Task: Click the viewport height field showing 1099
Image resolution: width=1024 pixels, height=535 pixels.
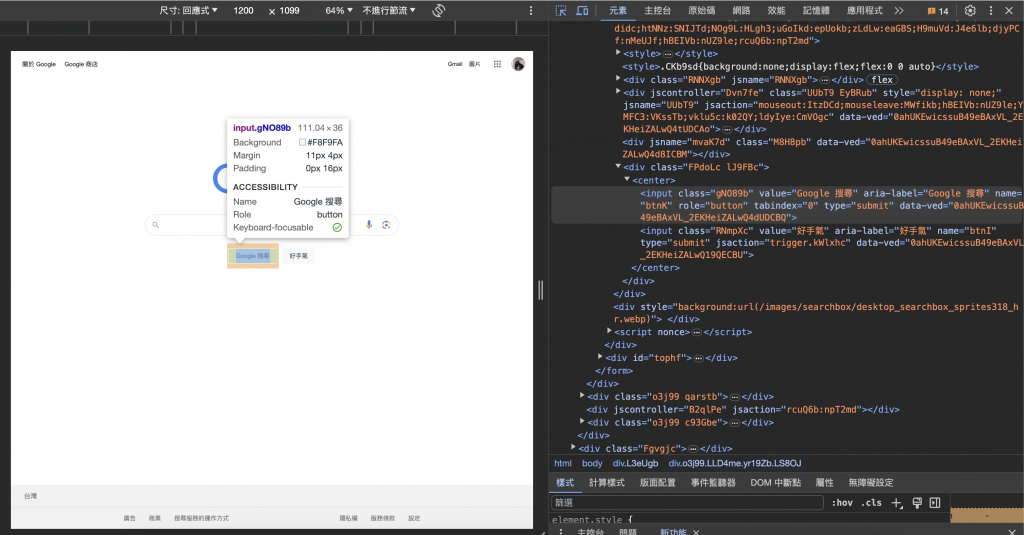Action: [x=289, y=10]
